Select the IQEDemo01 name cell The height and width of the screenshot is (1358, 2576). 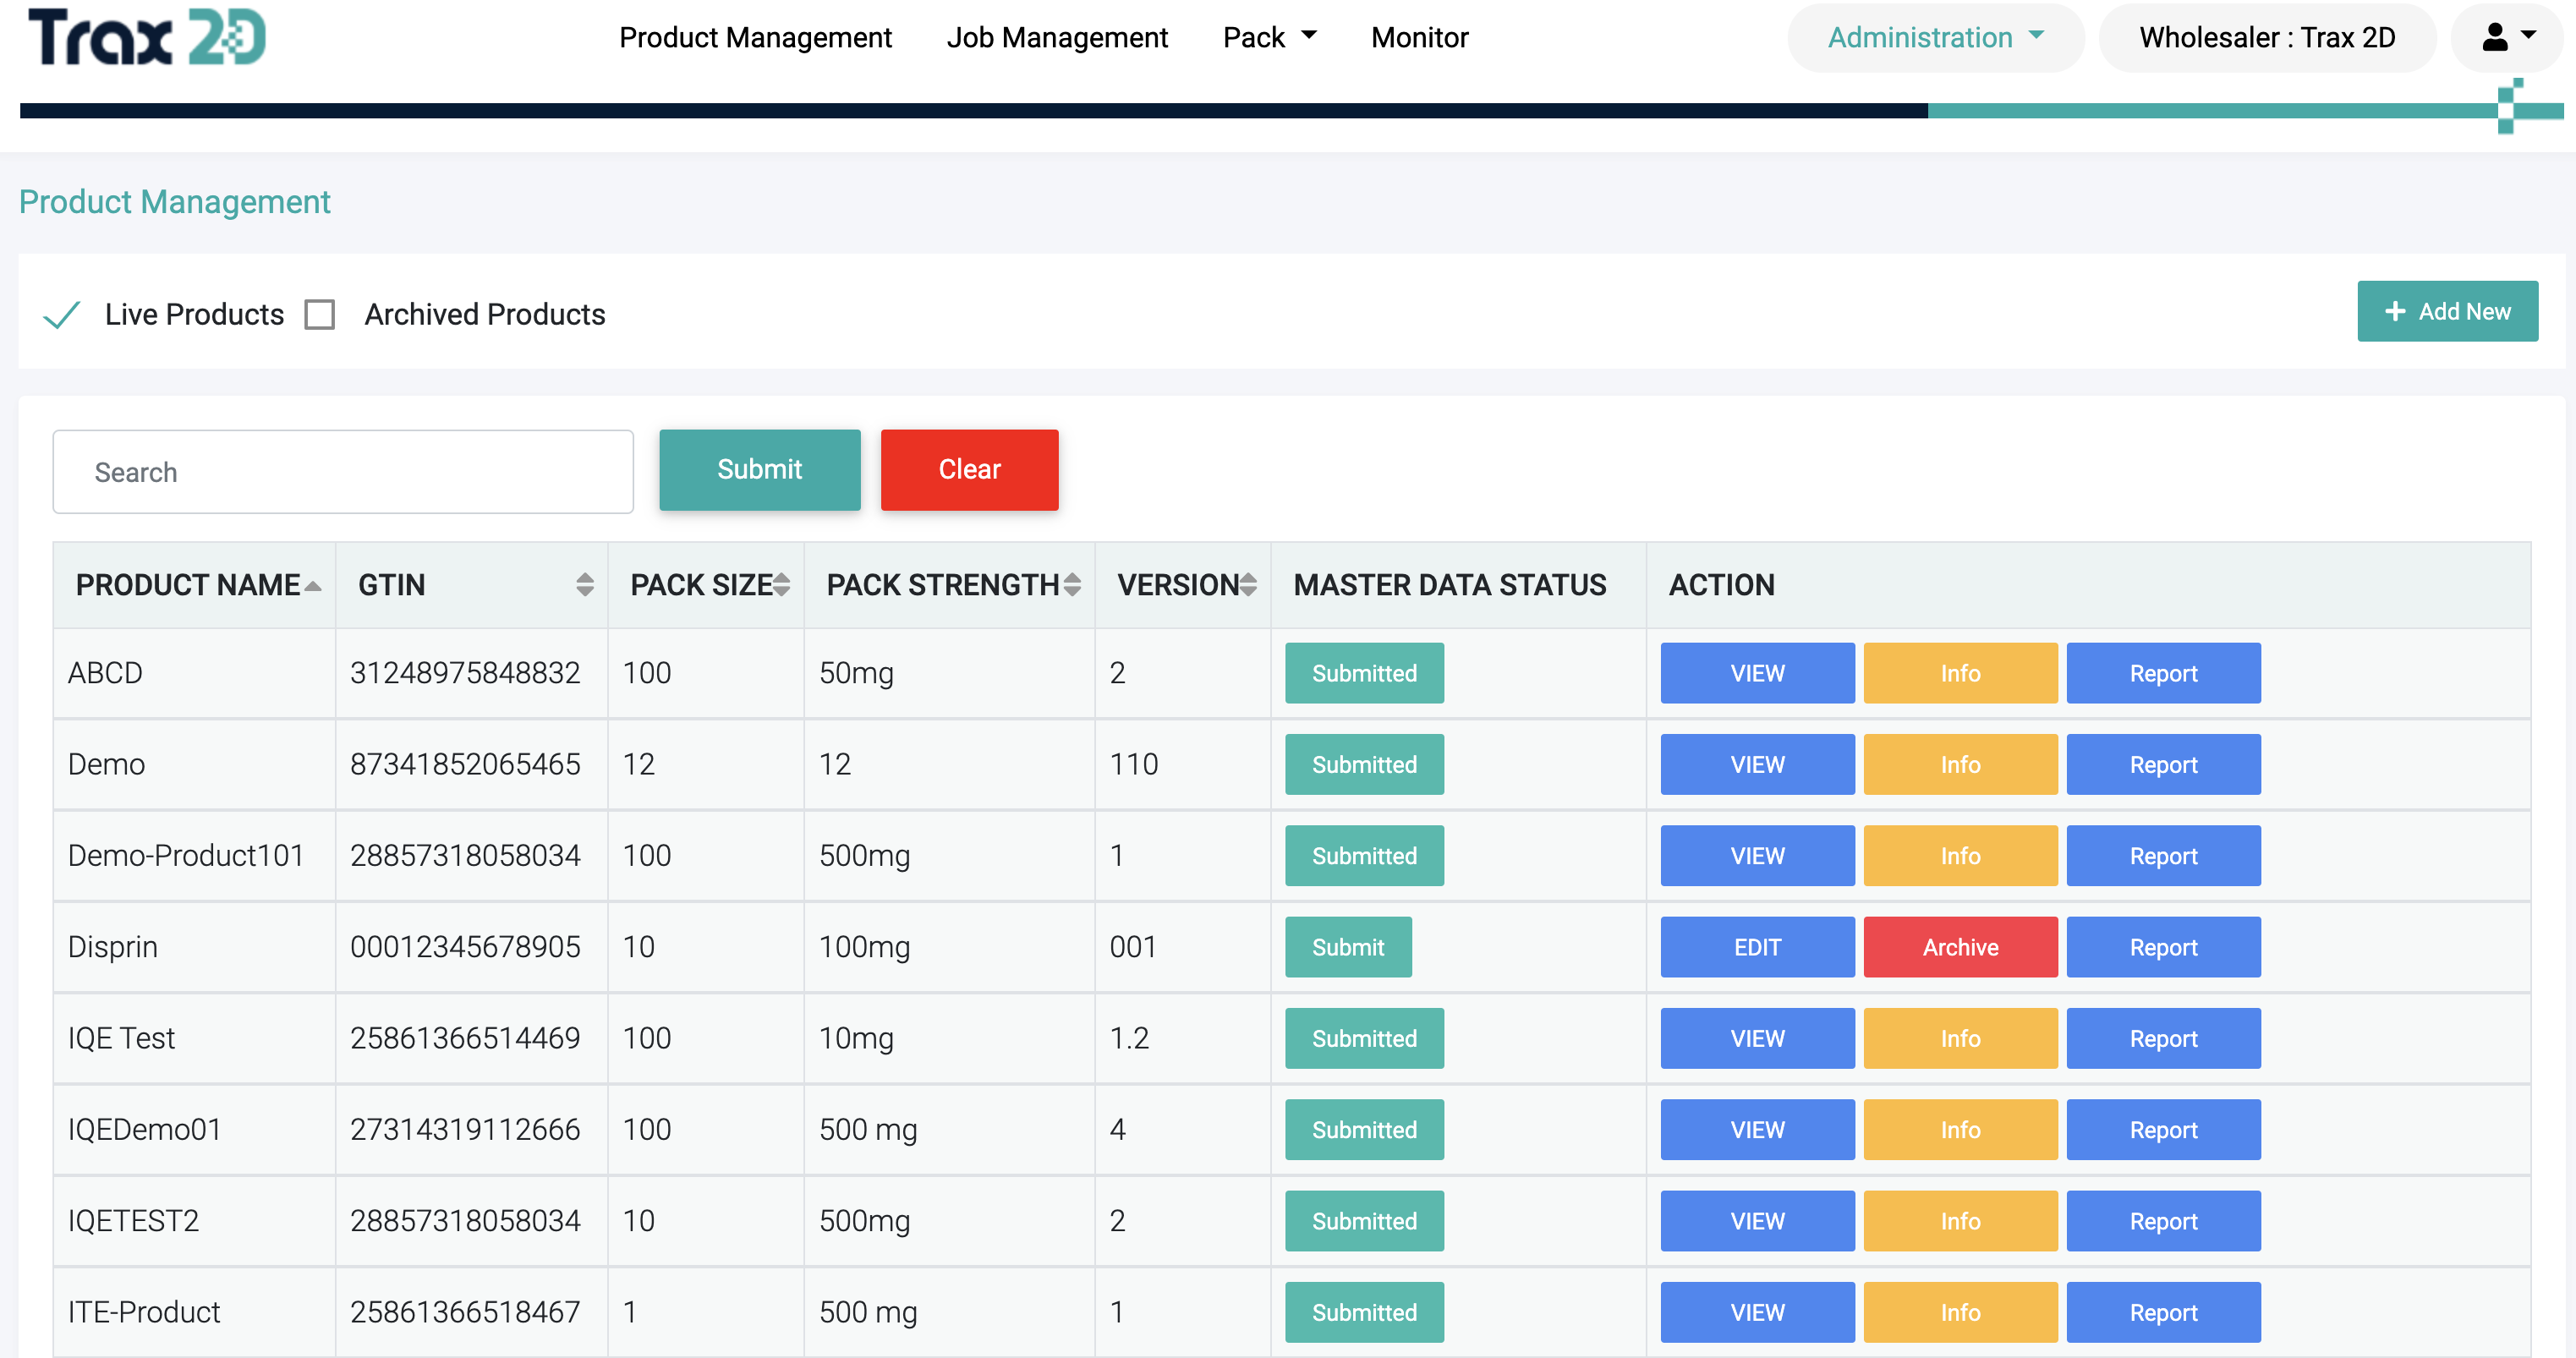(194, 1130)
